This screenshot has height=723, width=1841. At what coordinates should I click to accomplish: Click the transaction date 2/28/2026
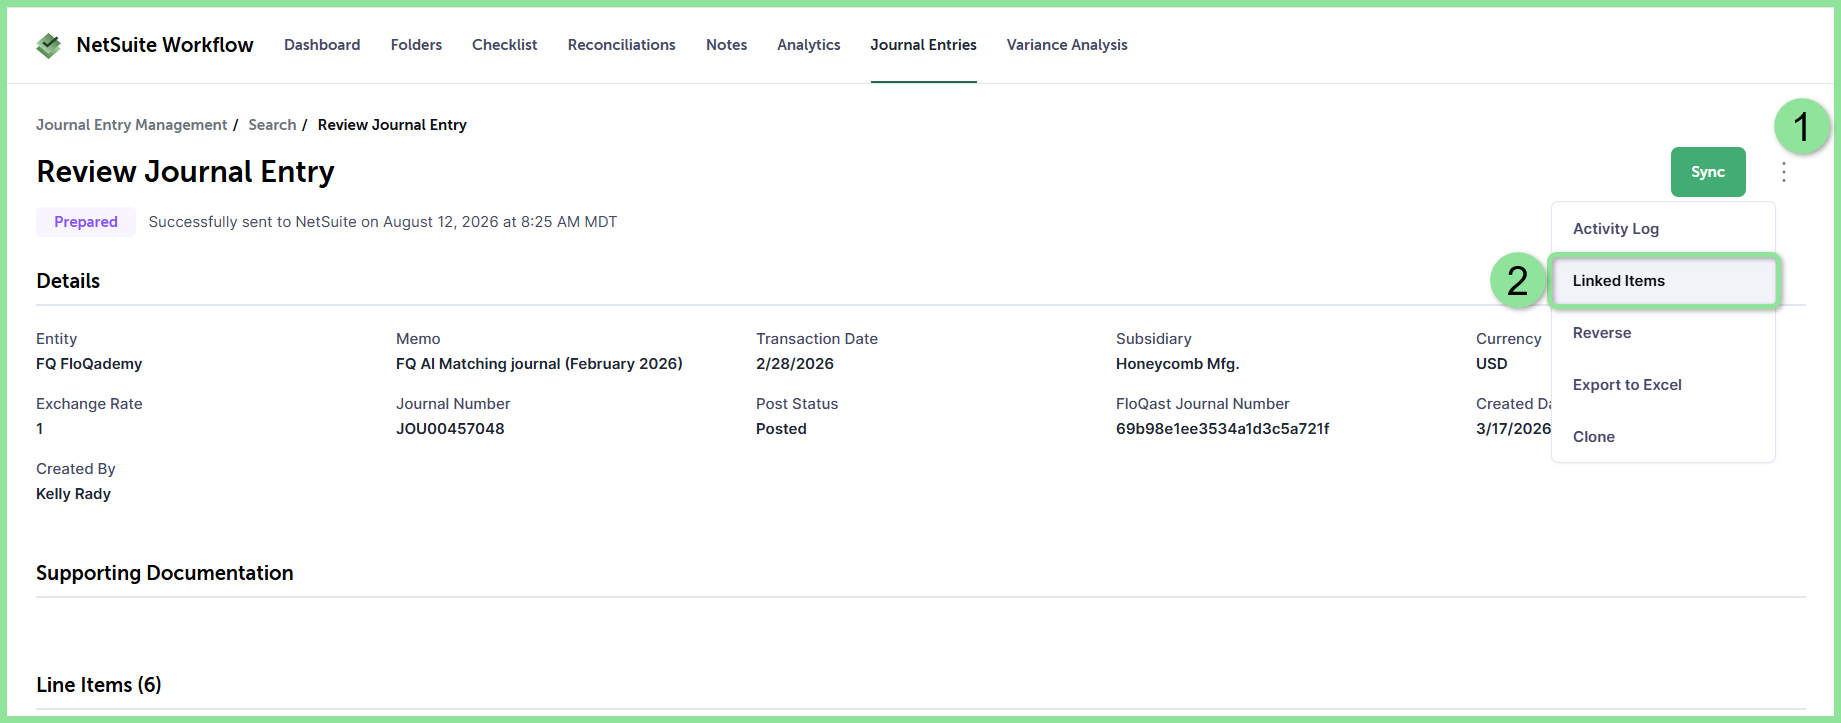(x=795, y=364)
